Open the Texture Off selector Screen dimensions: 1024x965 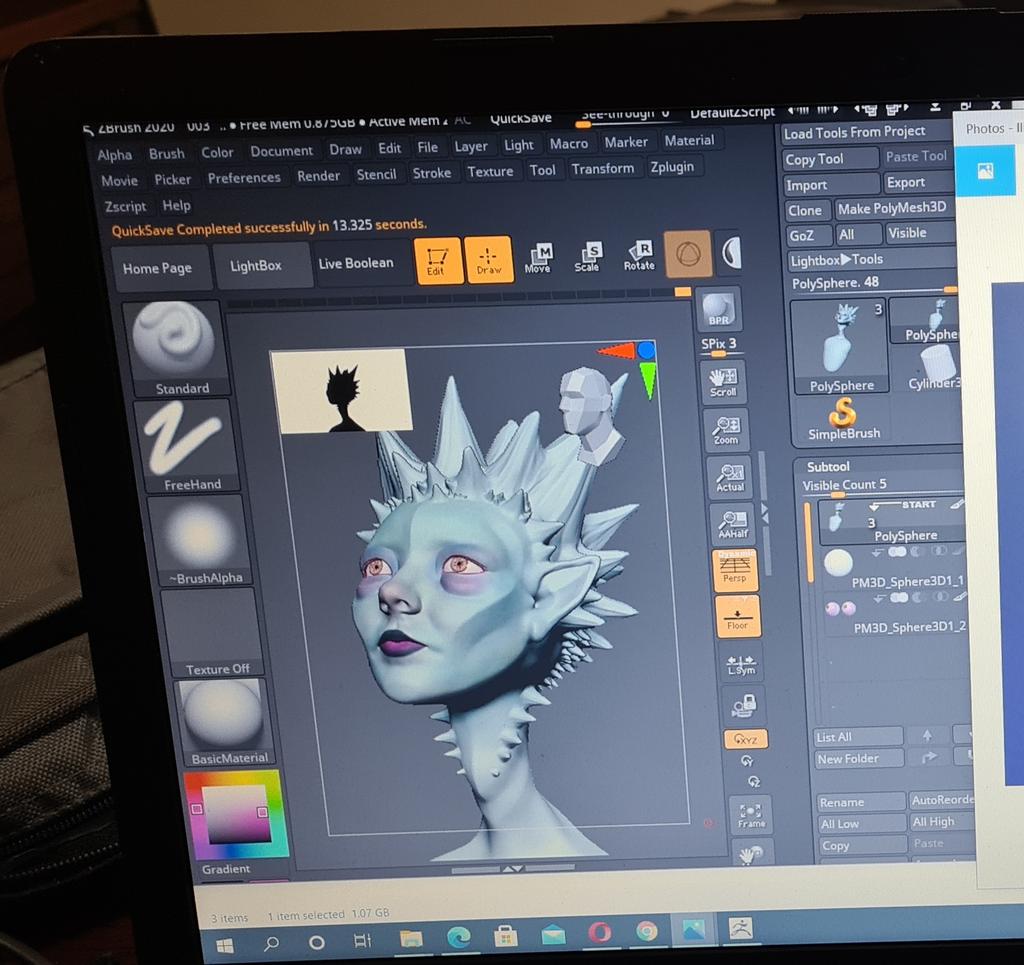tap(213, 633)
